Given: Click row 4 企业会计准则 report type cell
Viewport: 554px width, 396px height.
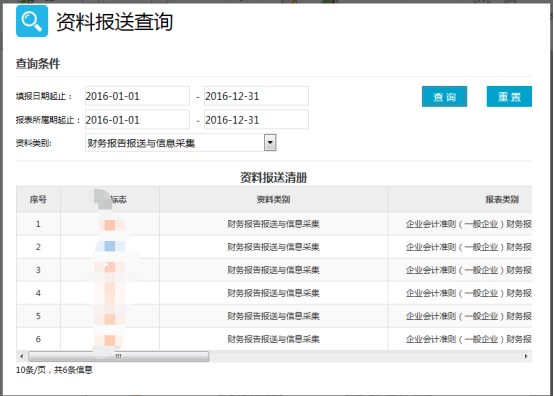Looking at the screenshot, I should click(460, 293).
